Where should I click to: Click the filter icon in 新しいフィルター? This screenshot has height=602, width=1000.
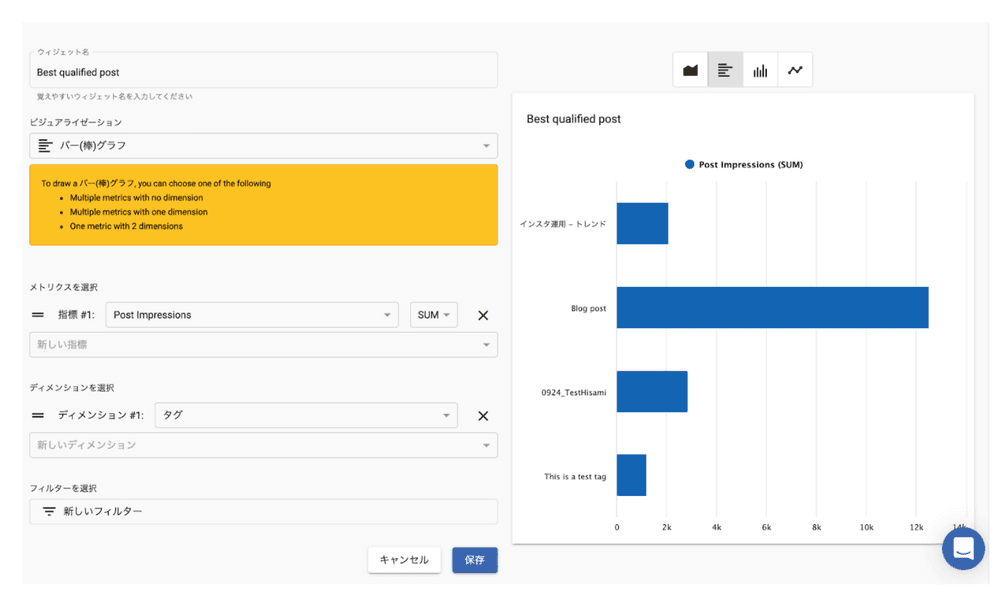pyautogui.click(x=49, y=512)
